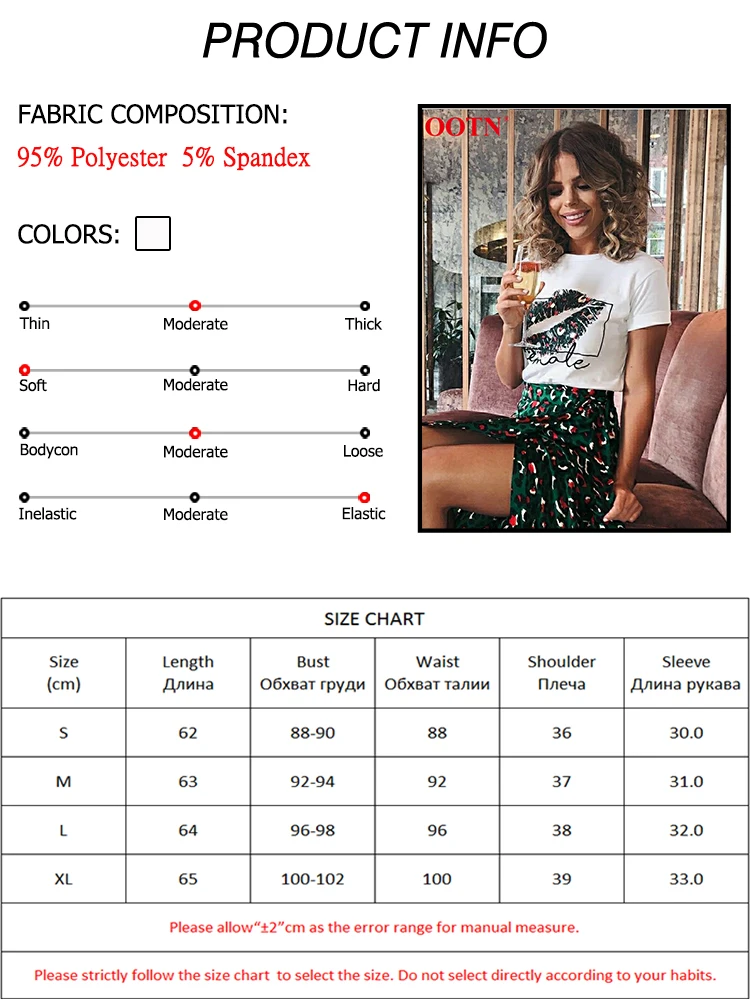
Task: Click the 95% Polyester 5% Spandex text
Action: click(163, 158)
